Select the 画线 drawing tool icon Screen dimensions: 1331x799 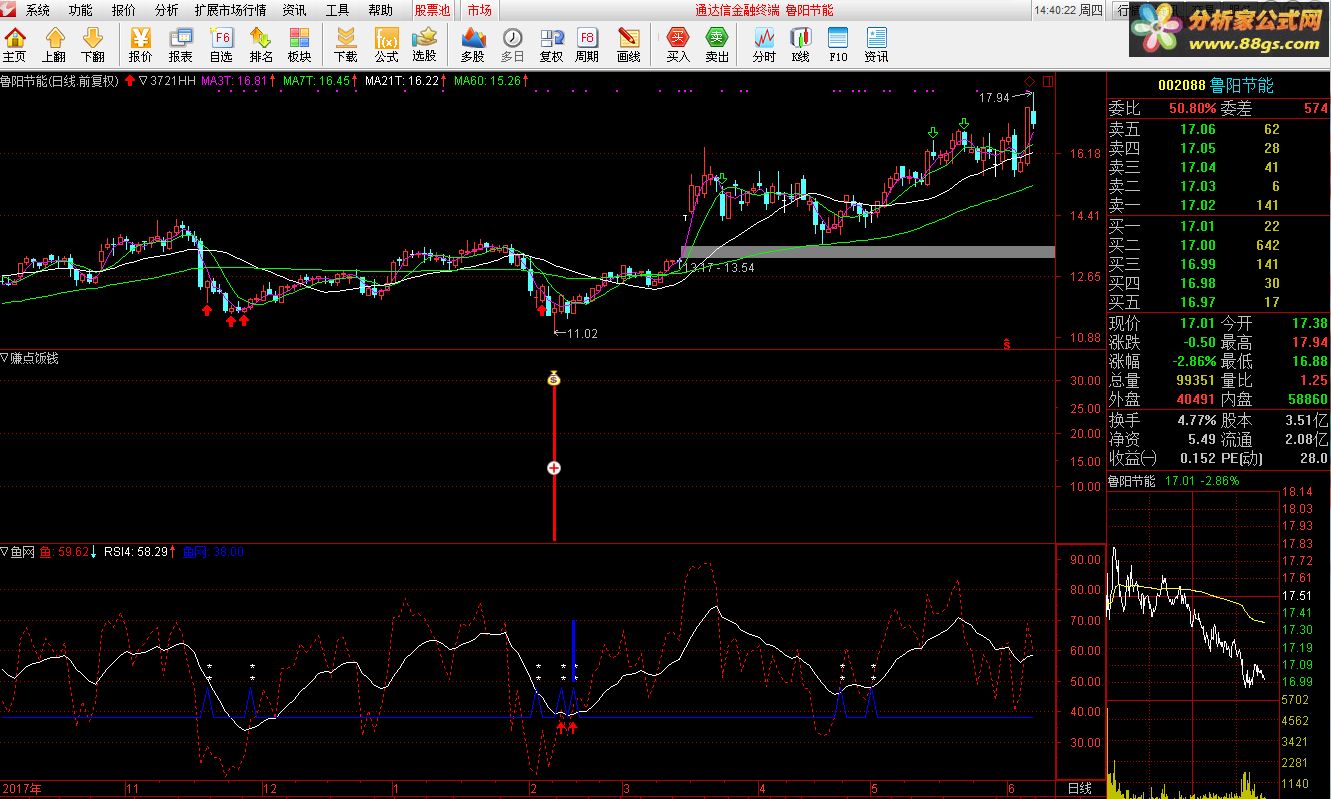point(628,45)
